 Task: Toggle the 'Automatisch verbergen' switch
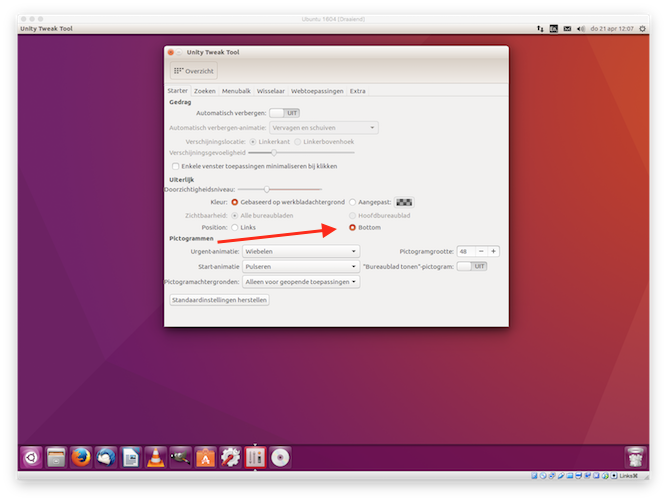click(x=285, y=113)
